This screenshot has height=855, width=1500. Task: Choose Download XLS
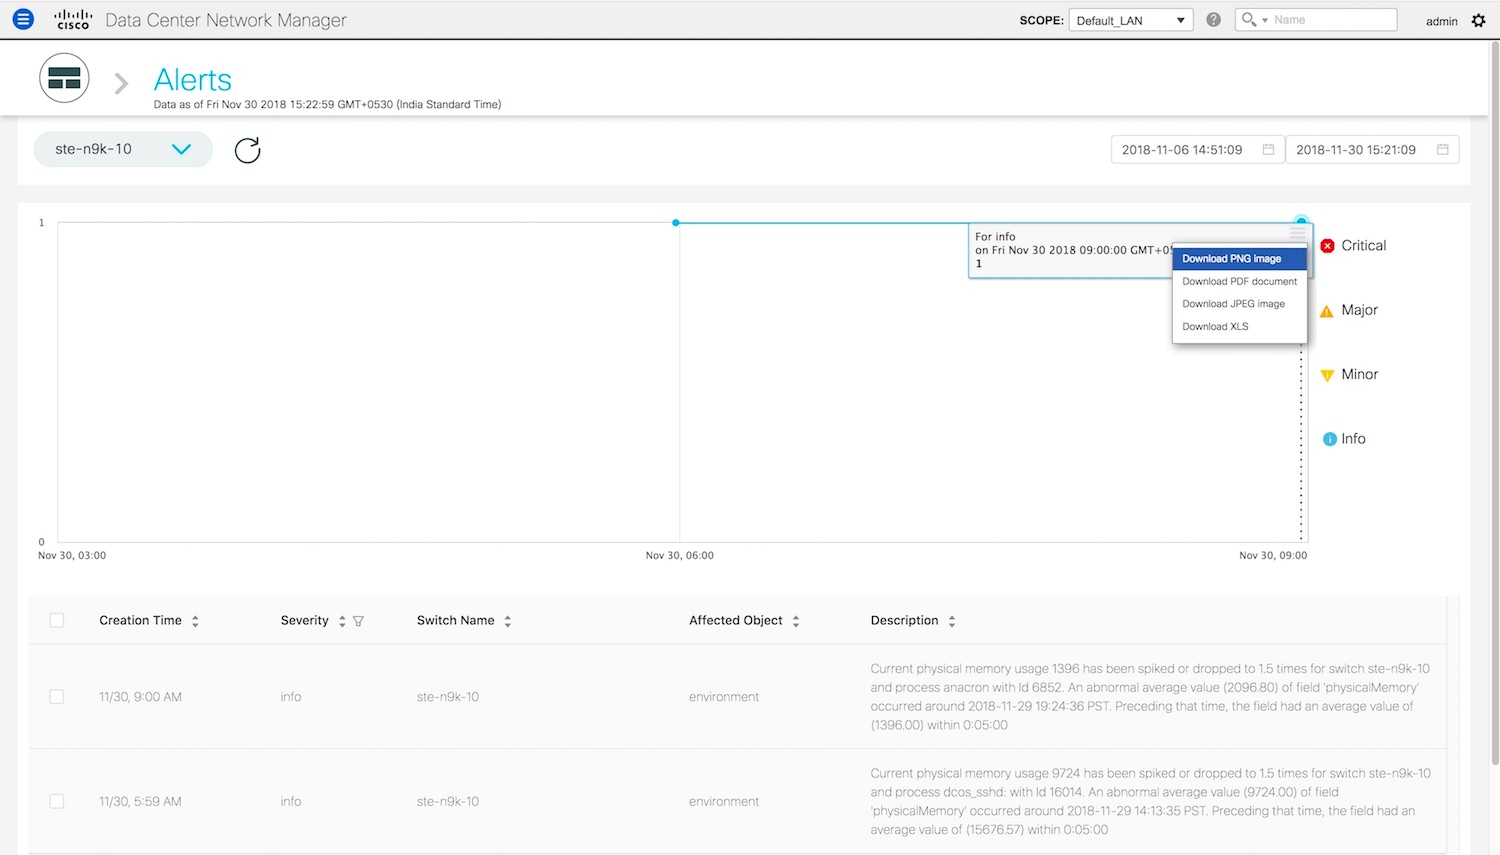click(1239, 327)
